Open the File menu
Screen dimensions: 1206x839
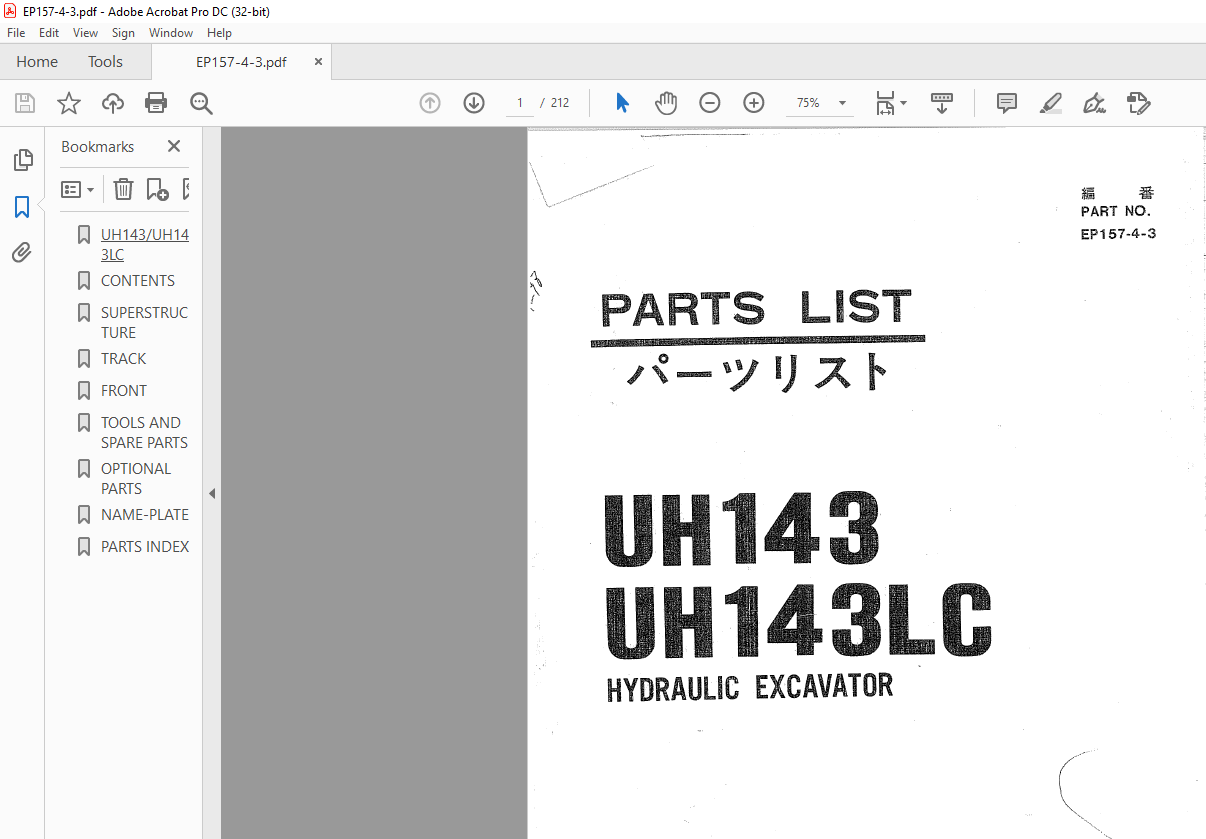[16, 33]
